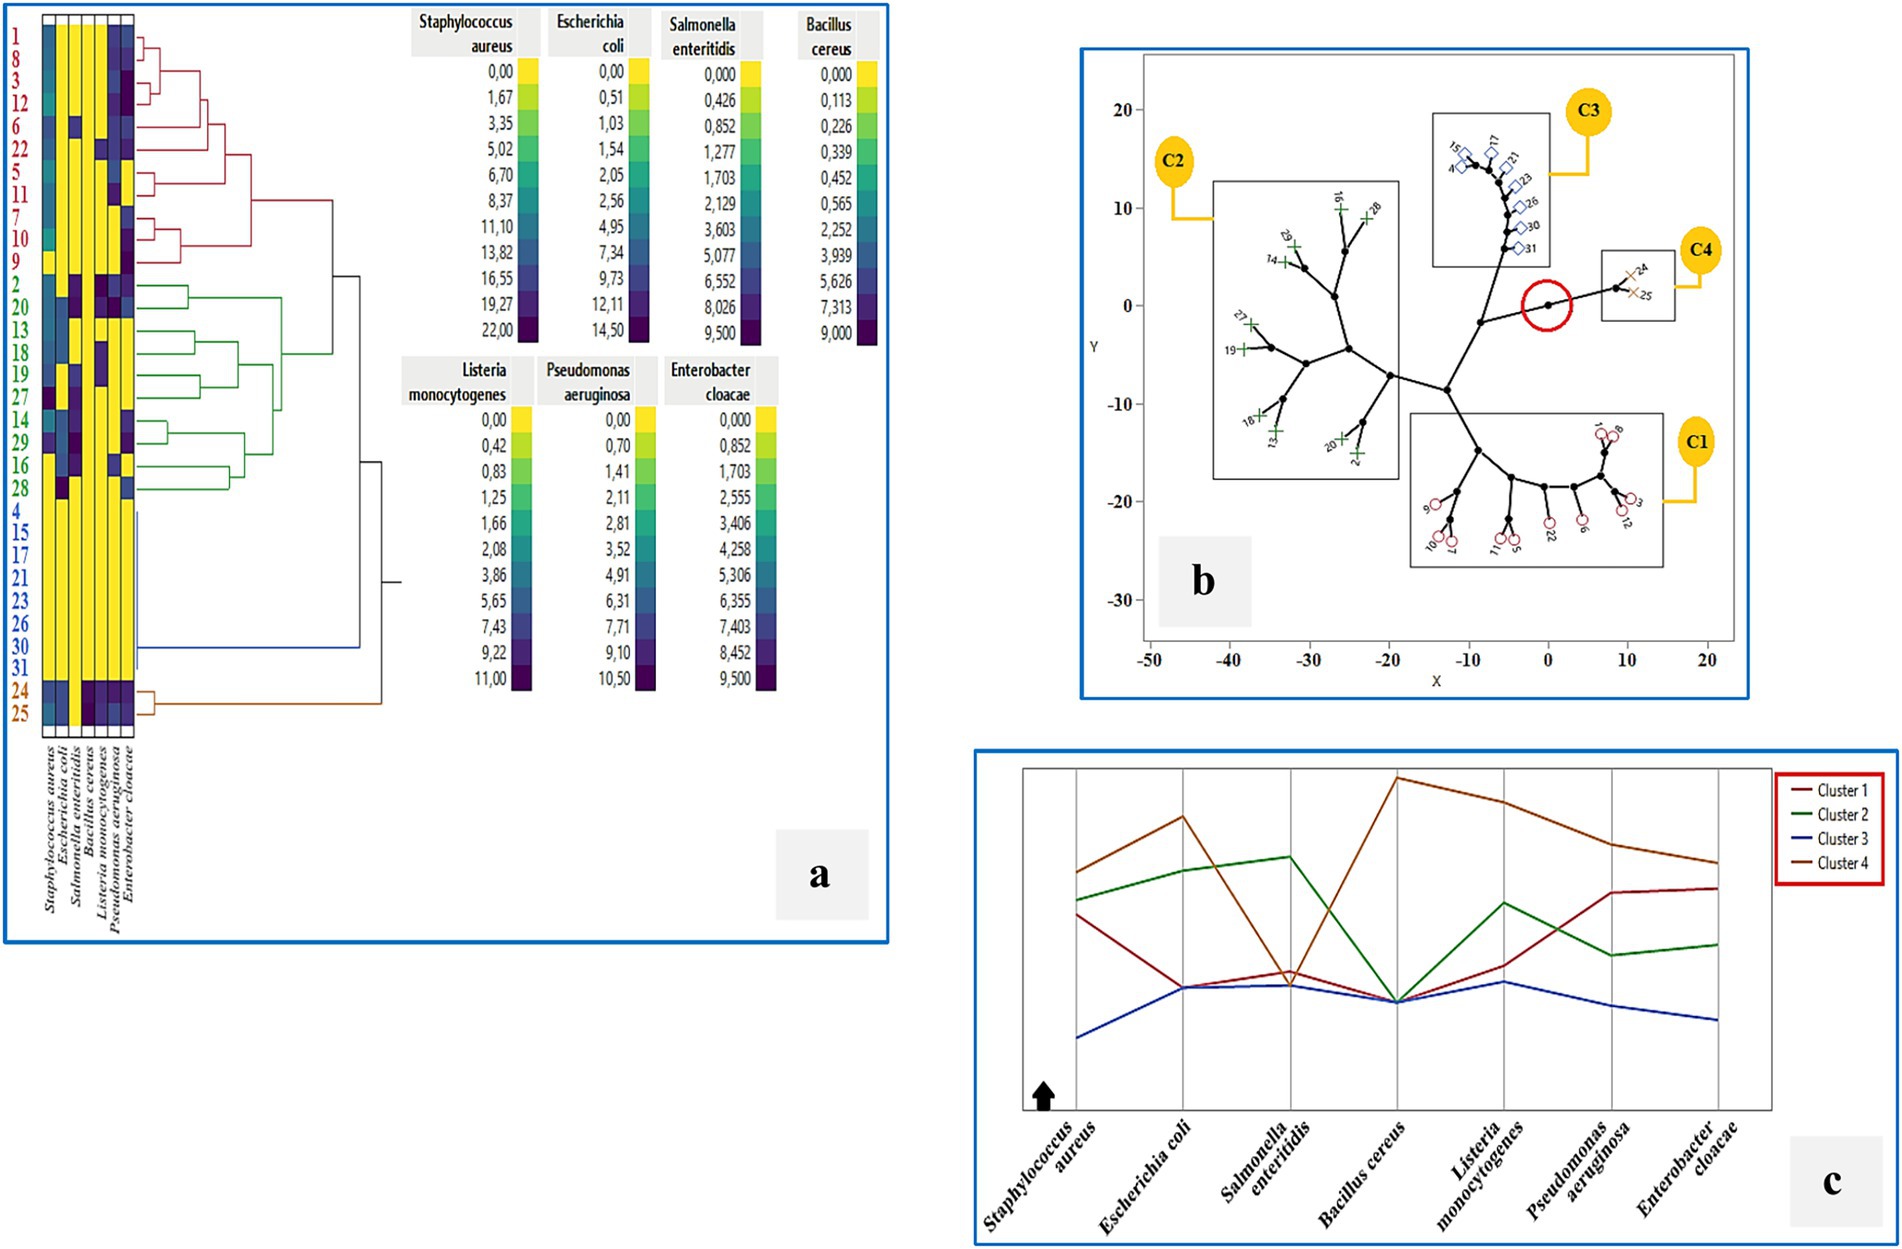The width and height of the screenshot is (1902, 1249).
Task: Click the Salmonella enteritidis color gradient bar
Action: click(x=750, y=203)
